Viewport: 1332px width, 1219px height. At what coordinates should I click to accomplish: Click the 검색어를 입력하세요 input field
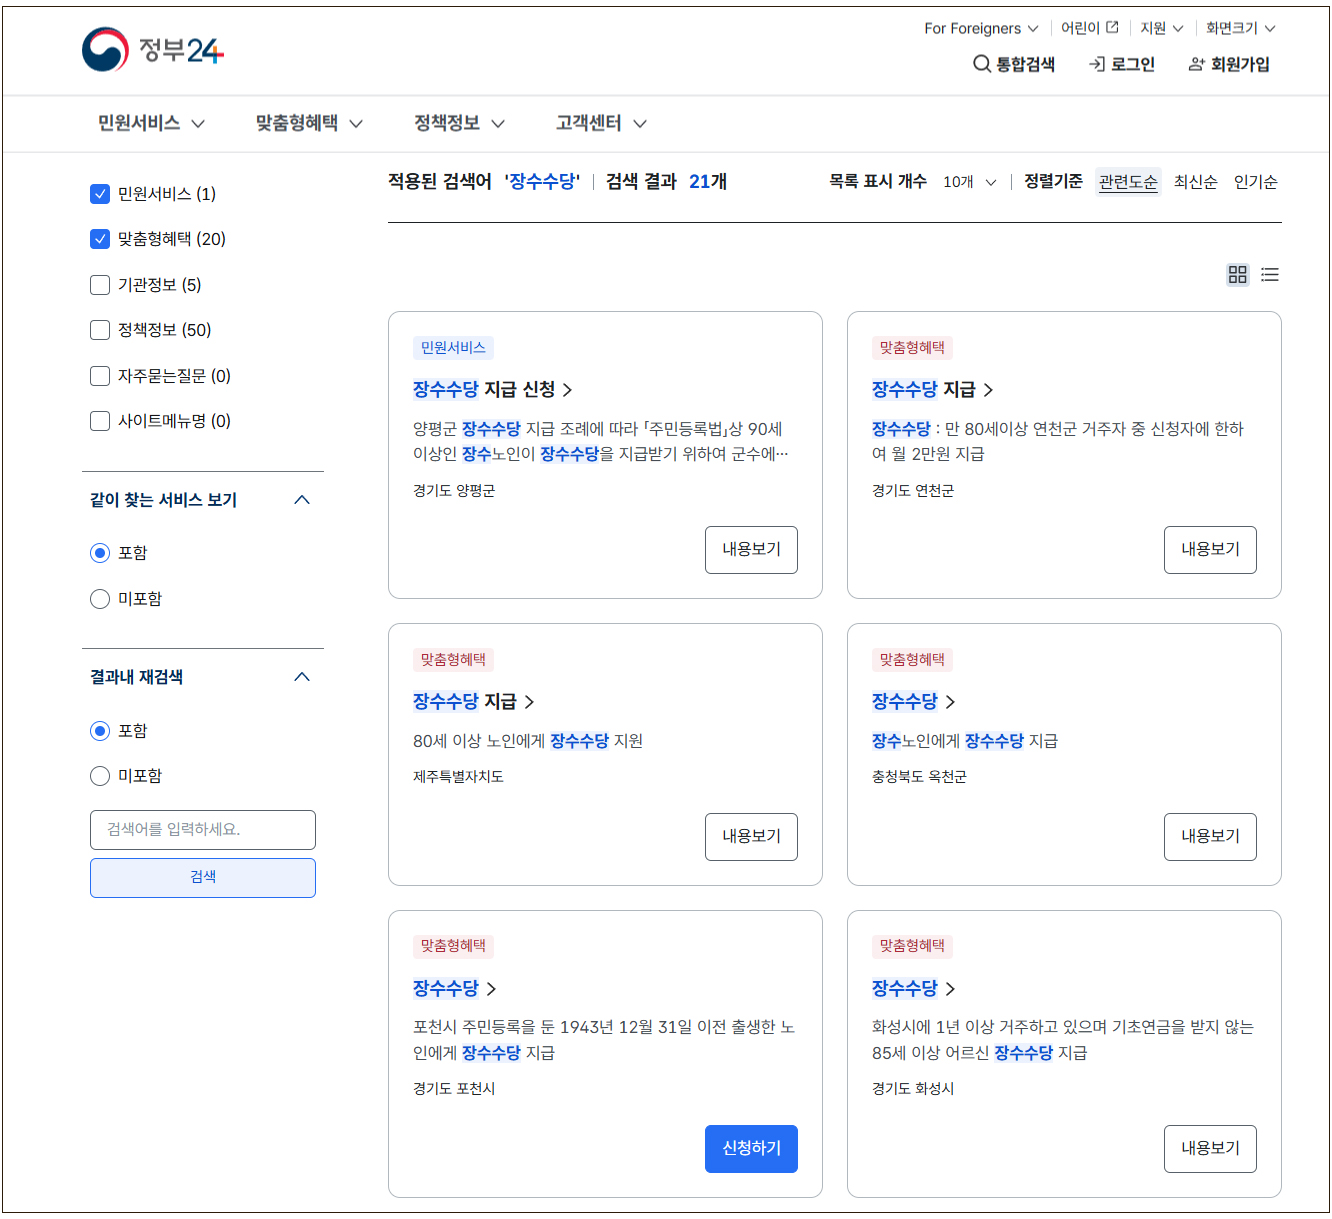coord(202,829)
